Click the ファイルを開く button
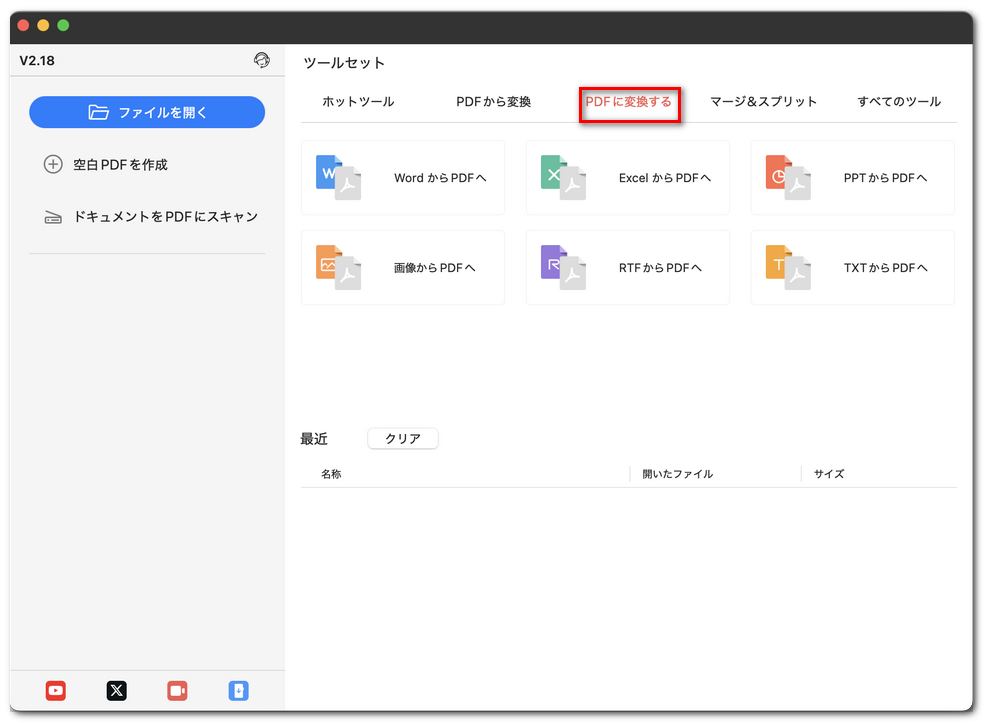The image size is (984, 723). coord(146,112)
